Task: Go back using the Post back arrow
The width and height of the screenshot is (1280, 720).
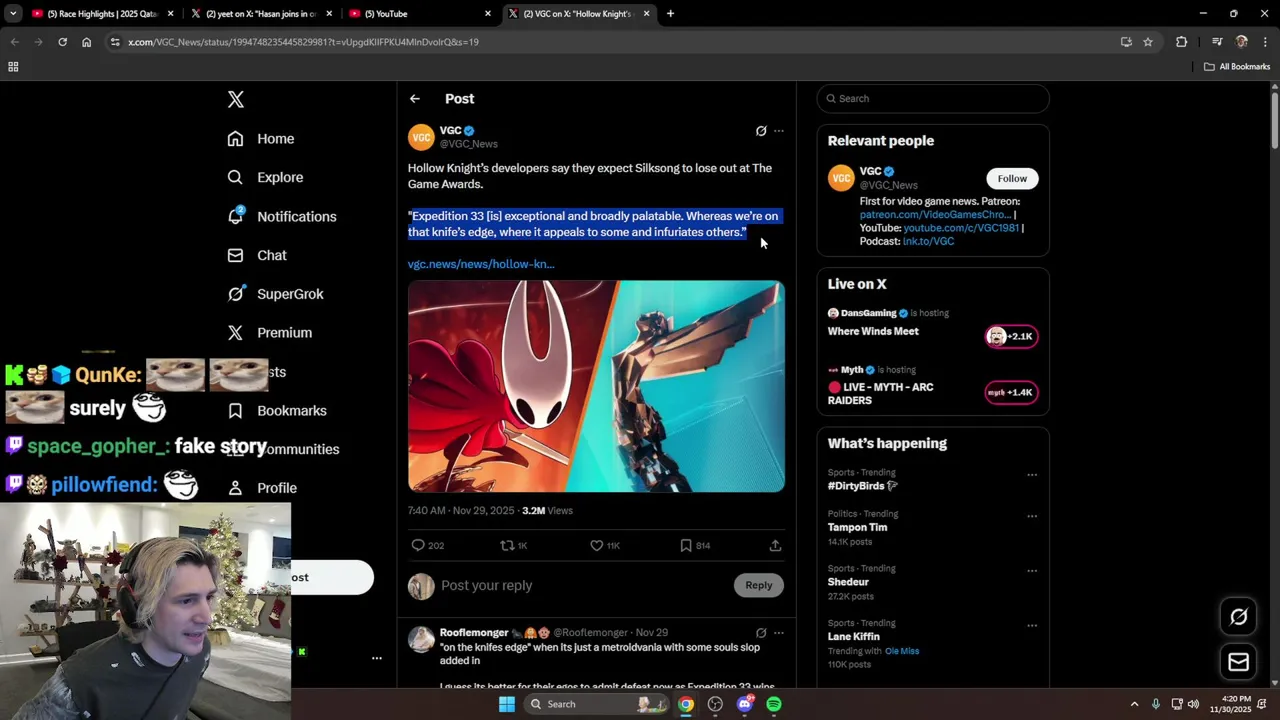Action: [x=415, y=99]
